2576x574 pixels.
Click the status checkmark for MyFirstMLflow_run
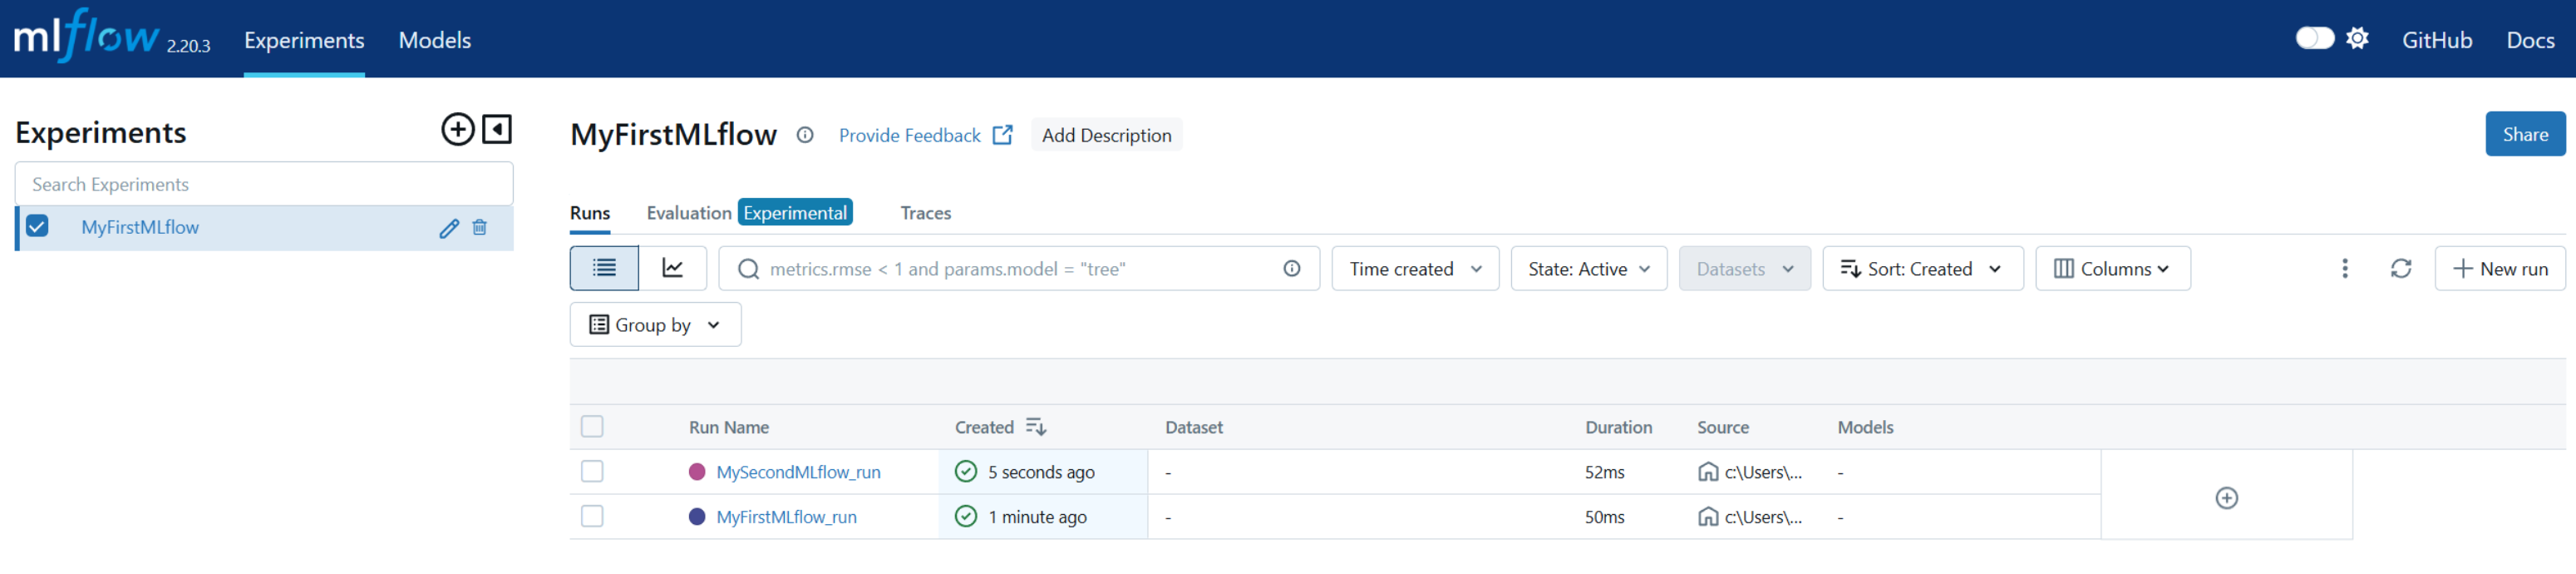966,517
